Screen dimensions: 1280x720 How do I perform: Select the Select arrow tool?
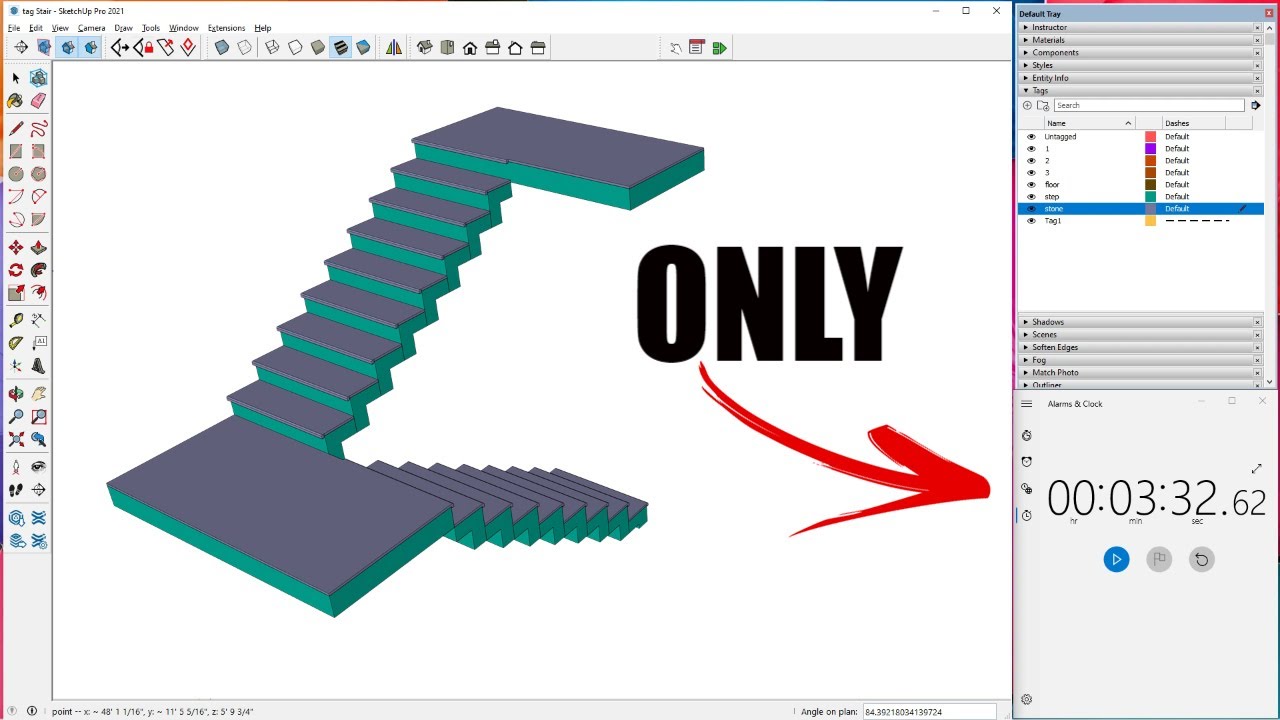click(16, 78)
